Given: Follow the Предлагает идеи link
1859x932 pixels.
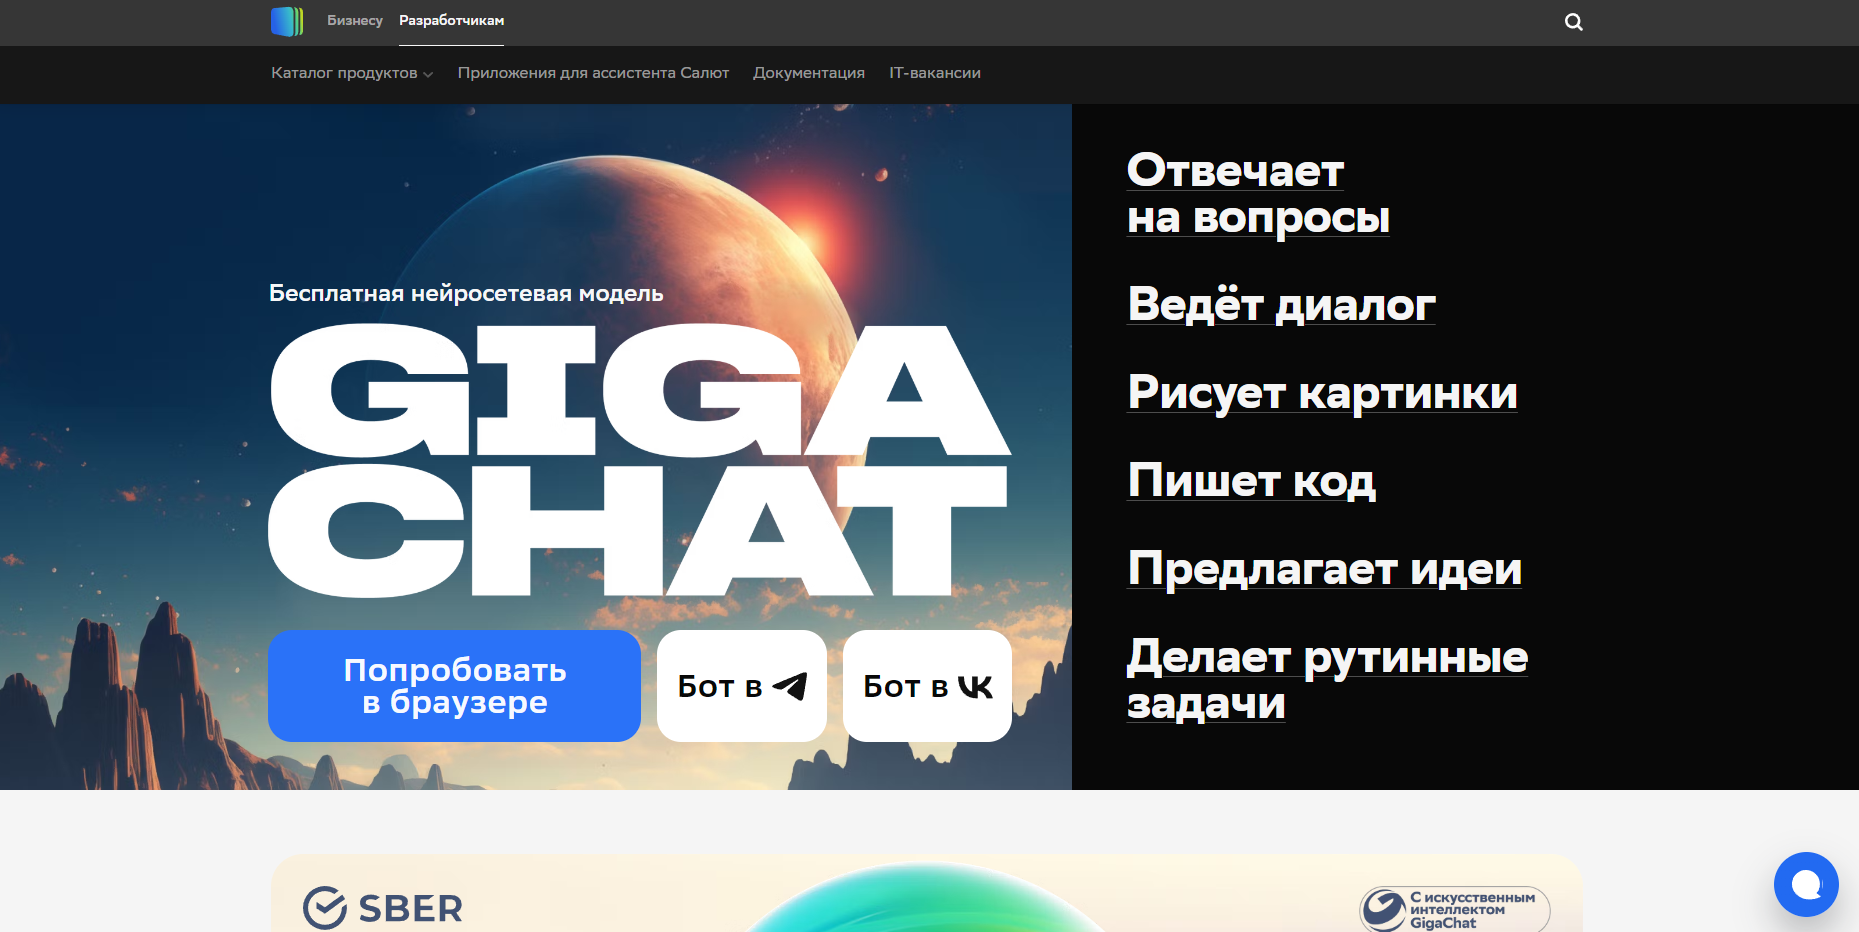Looking at the screenshot, I should click(x=1324, y=568).
